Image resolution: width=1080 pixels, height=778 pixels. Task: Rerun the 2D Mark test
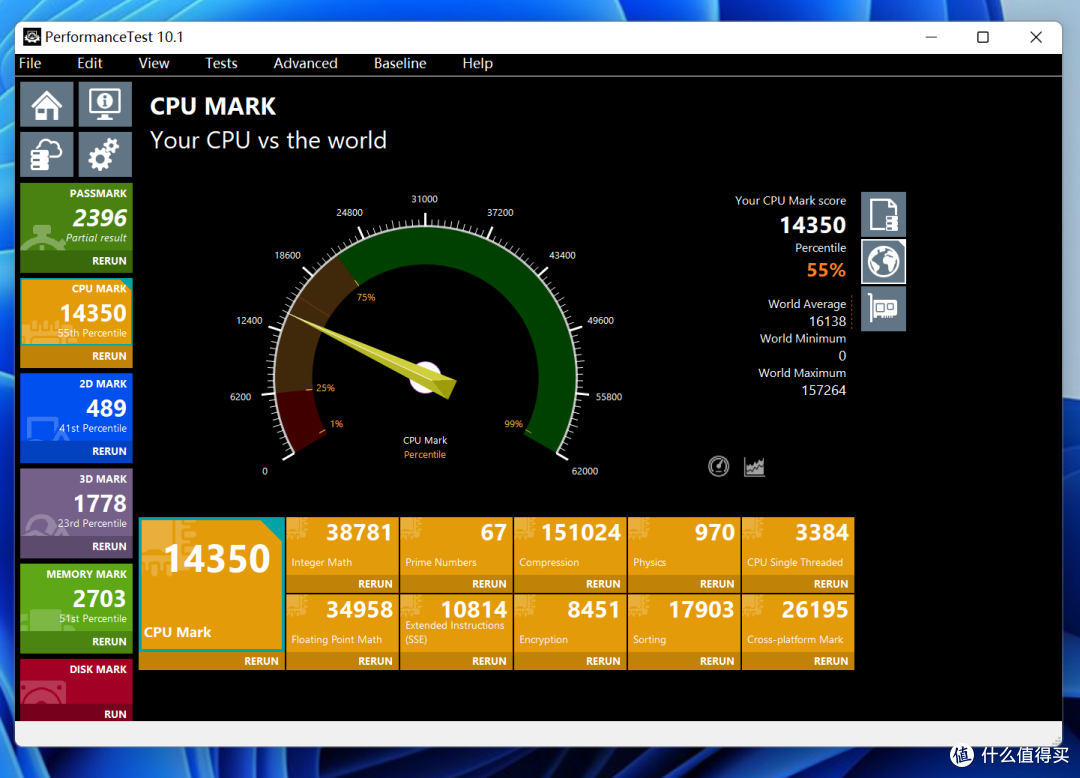(109, 451)
